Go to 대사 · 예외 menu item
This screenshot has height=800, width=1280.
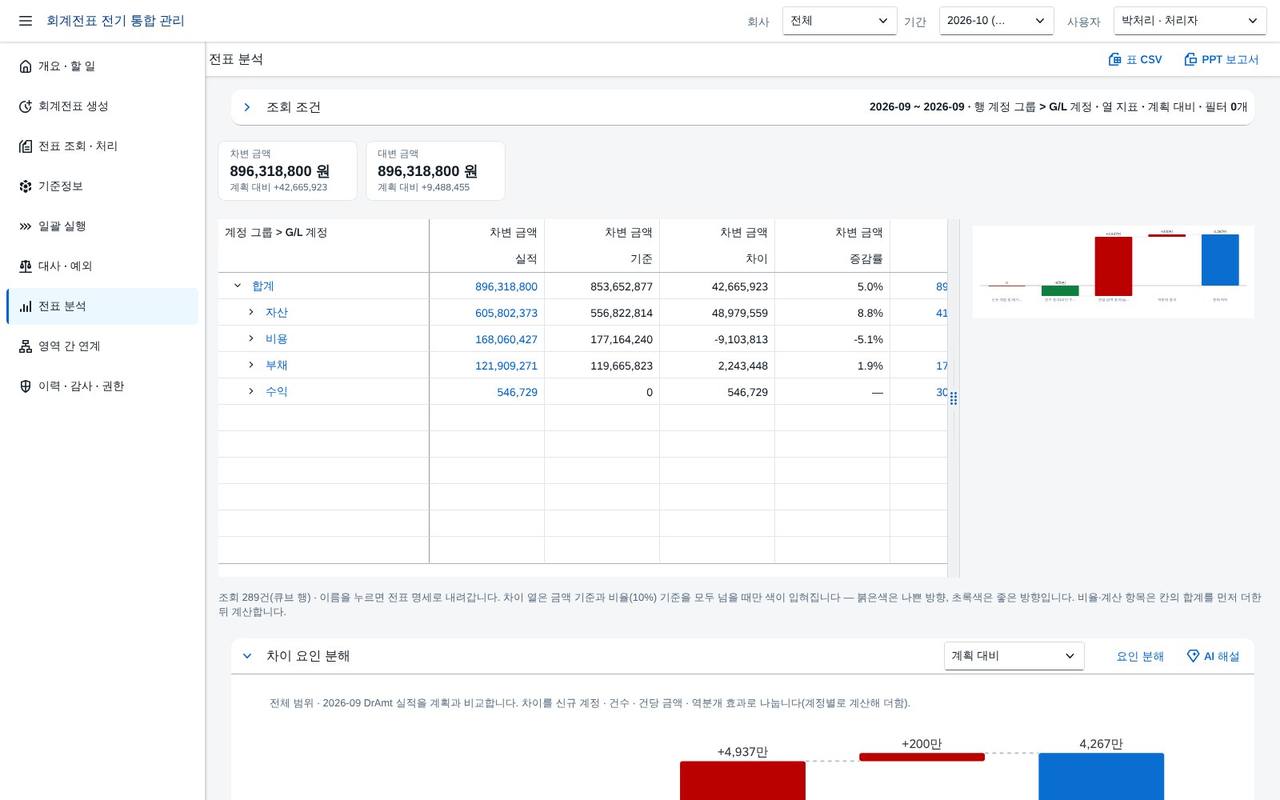click(102, 266)
